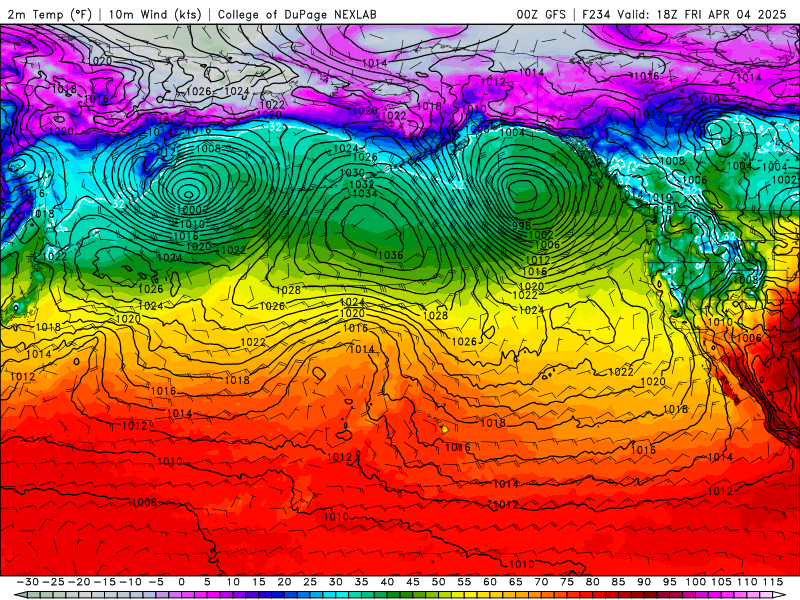Click the 80 value on temperature legend
The height and width of the screenshot is (600, 800).
592,582
